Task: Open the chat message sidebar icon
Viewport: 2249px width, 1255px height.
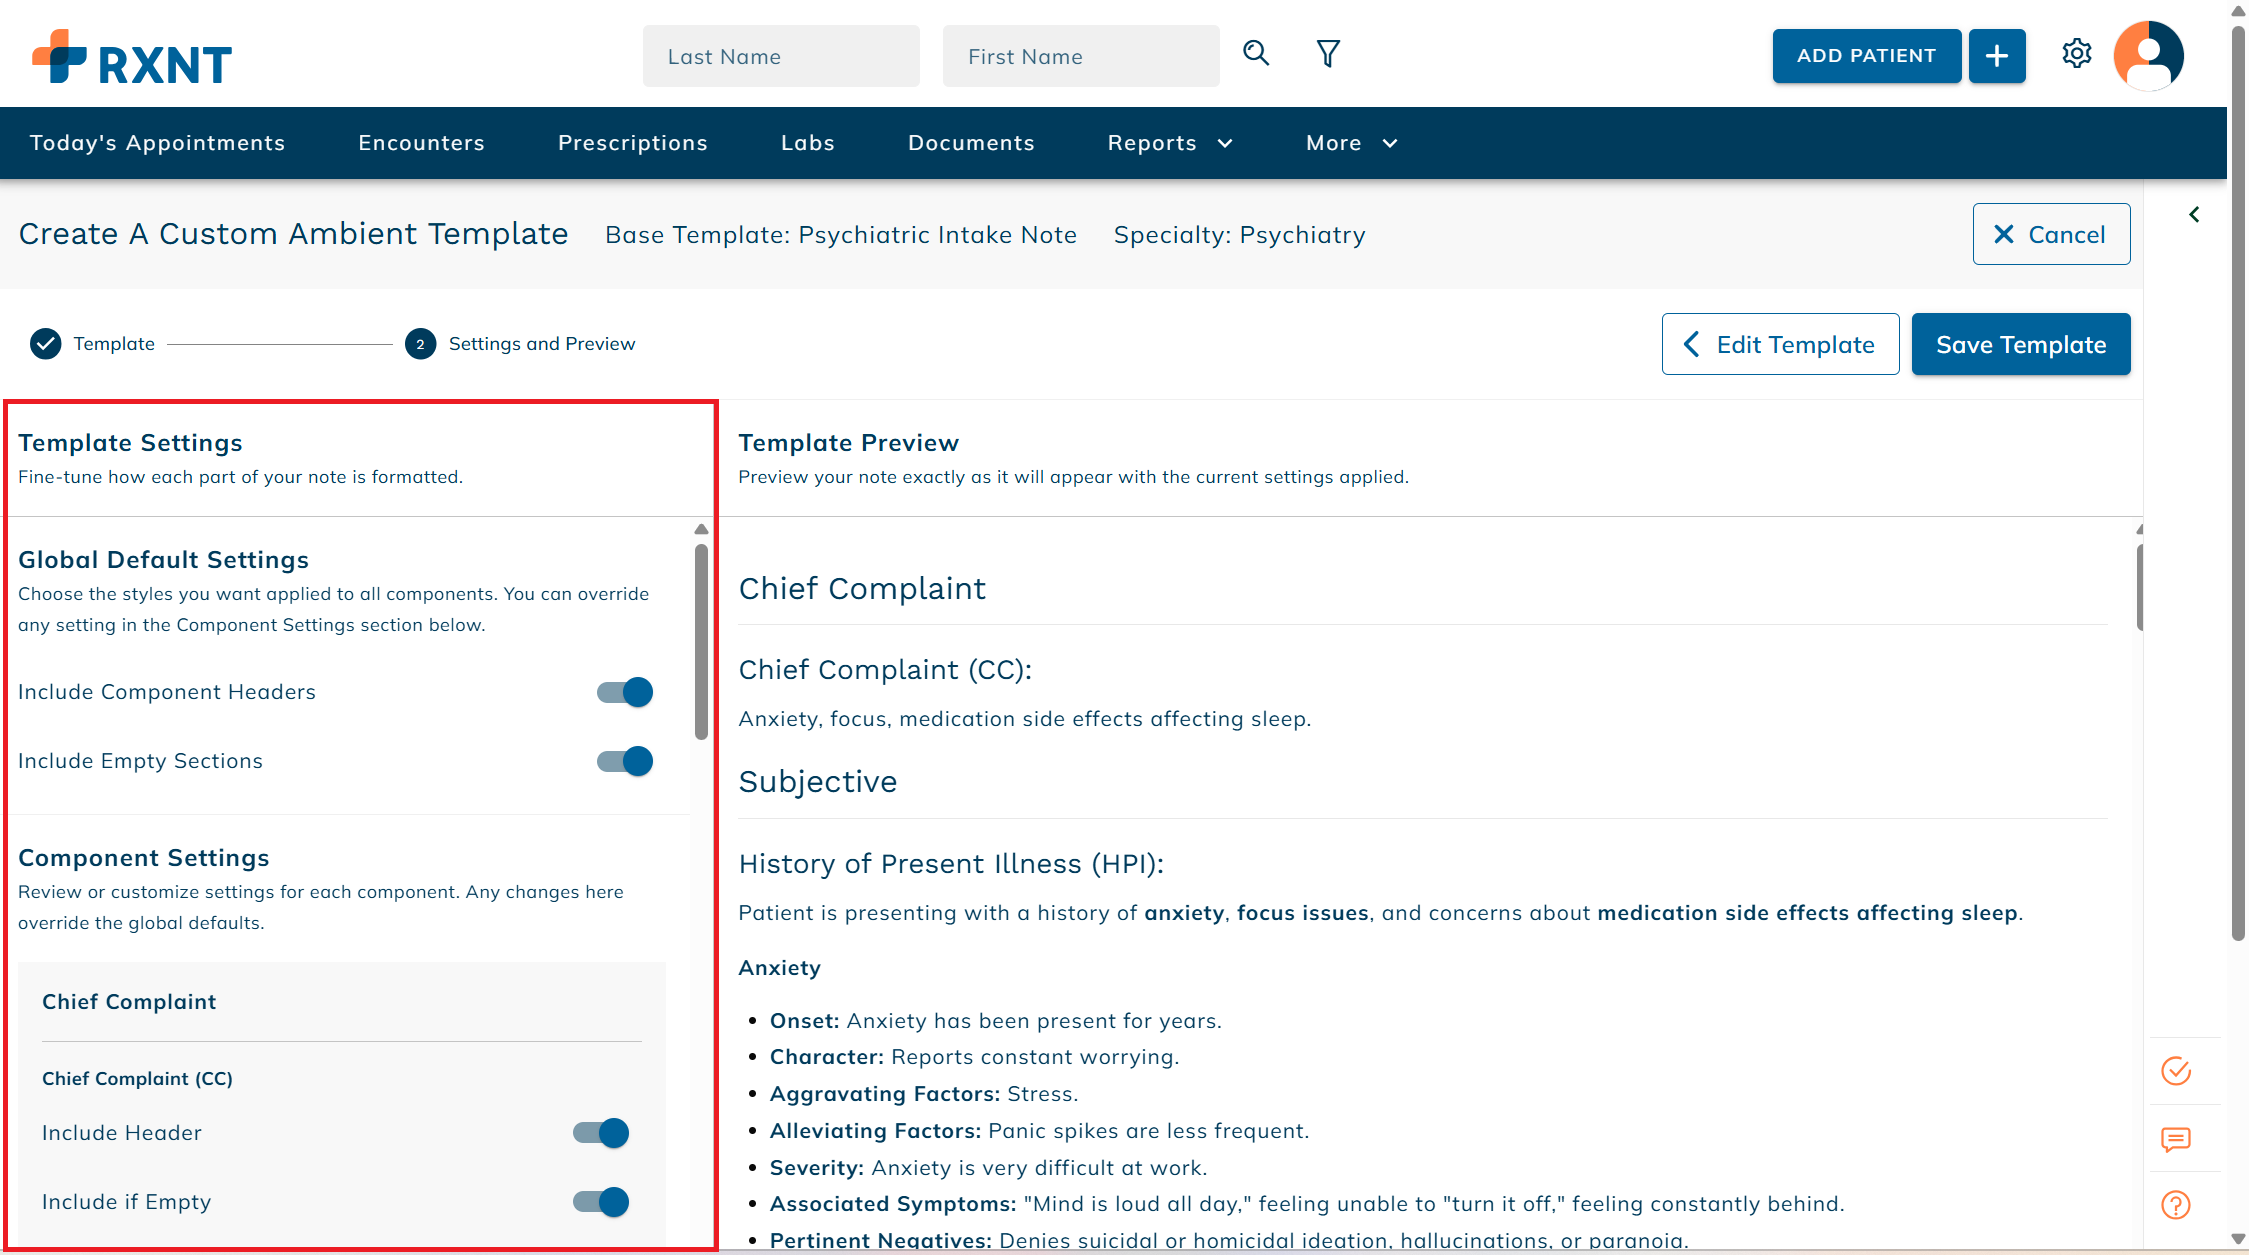Action: click(2176, 1139)
